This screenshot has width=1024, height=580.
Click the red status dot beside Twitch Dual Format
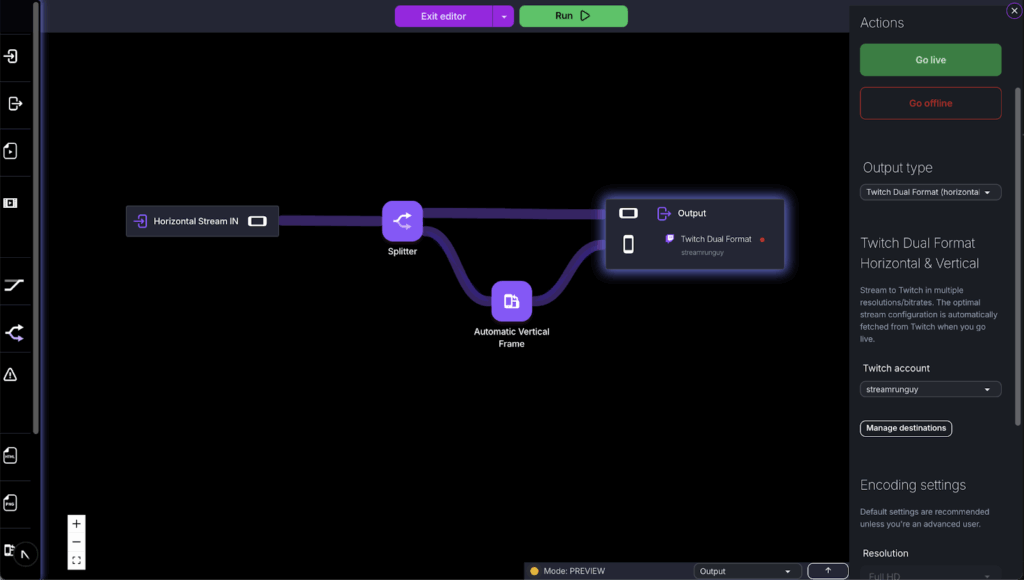(762, 239)
